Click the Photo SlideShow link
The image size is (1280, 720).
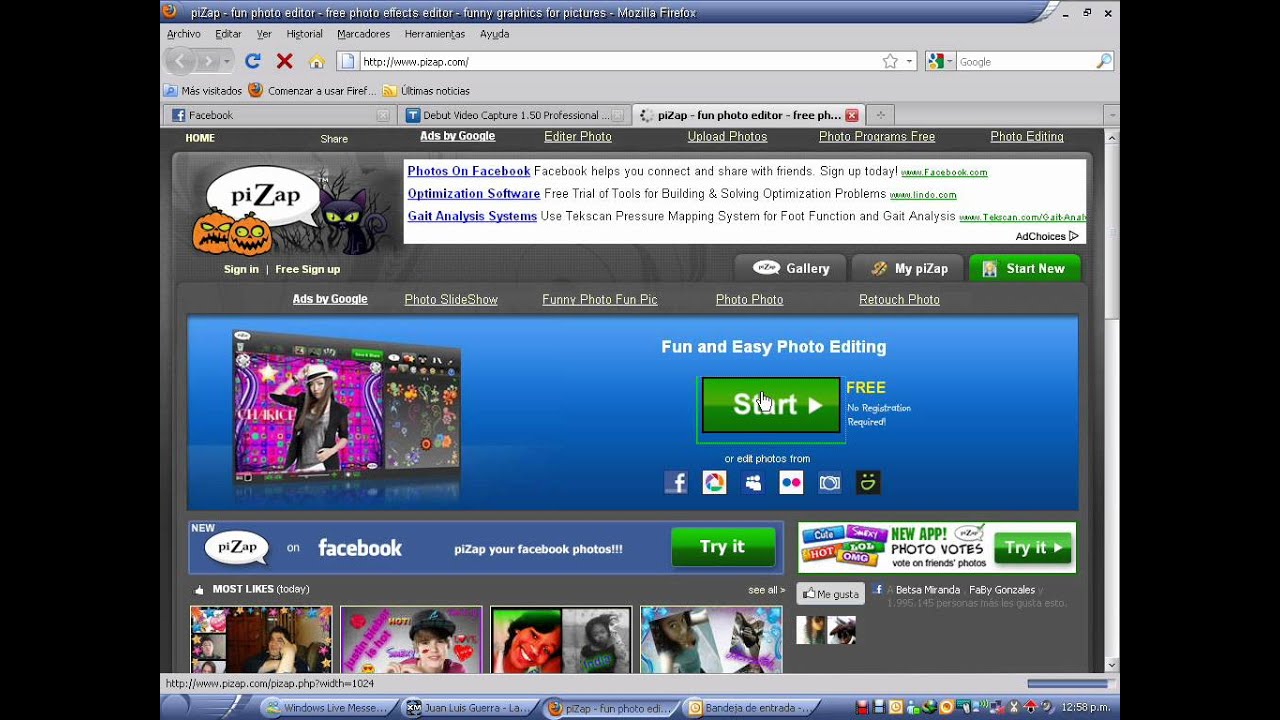tap(451, 299)
